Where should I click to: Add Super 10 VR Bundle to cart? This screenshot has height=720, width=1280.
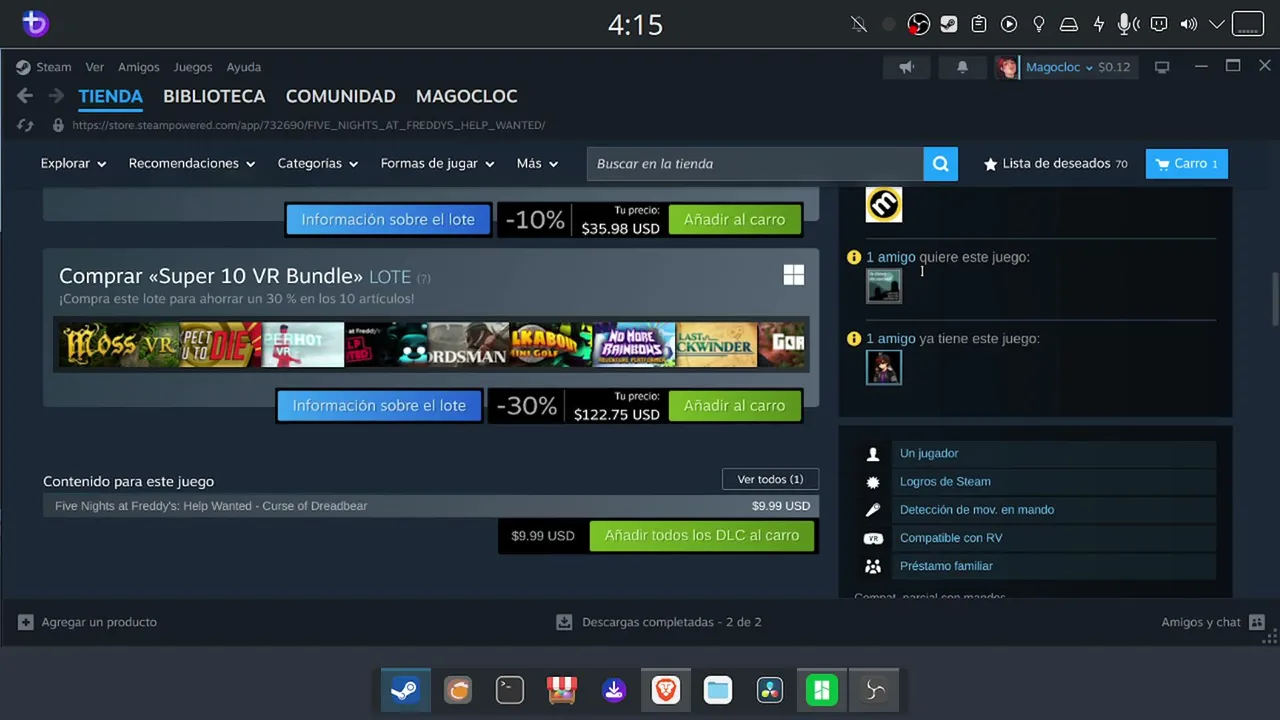[735, 406]
